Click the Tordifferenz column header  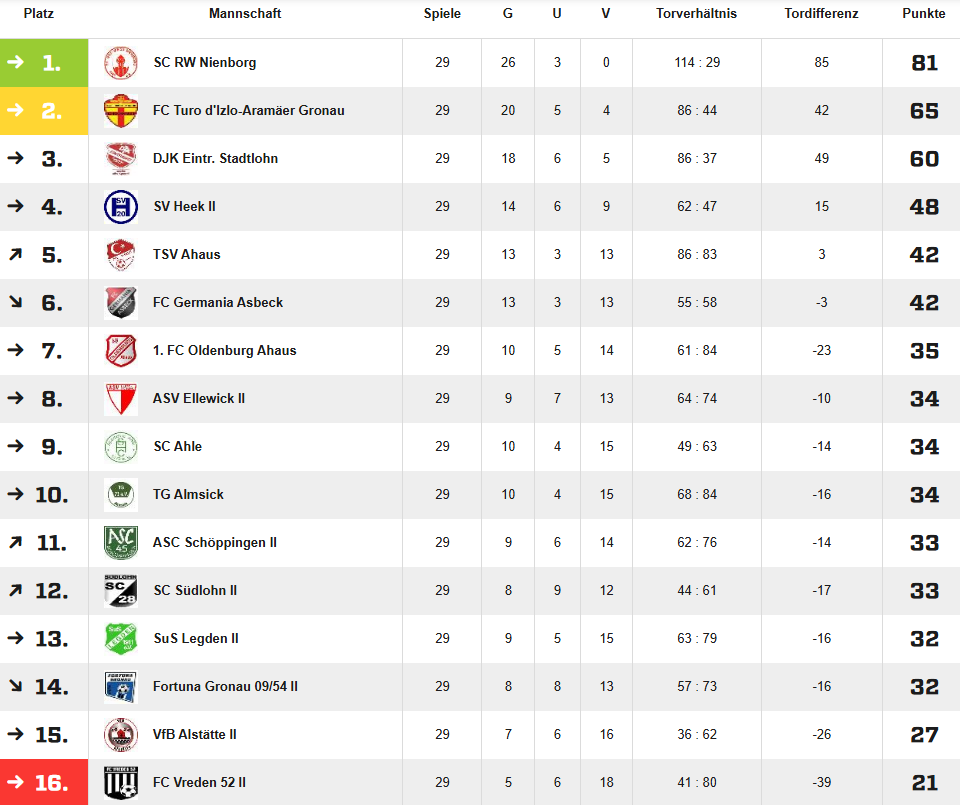[x=821, y=13]
